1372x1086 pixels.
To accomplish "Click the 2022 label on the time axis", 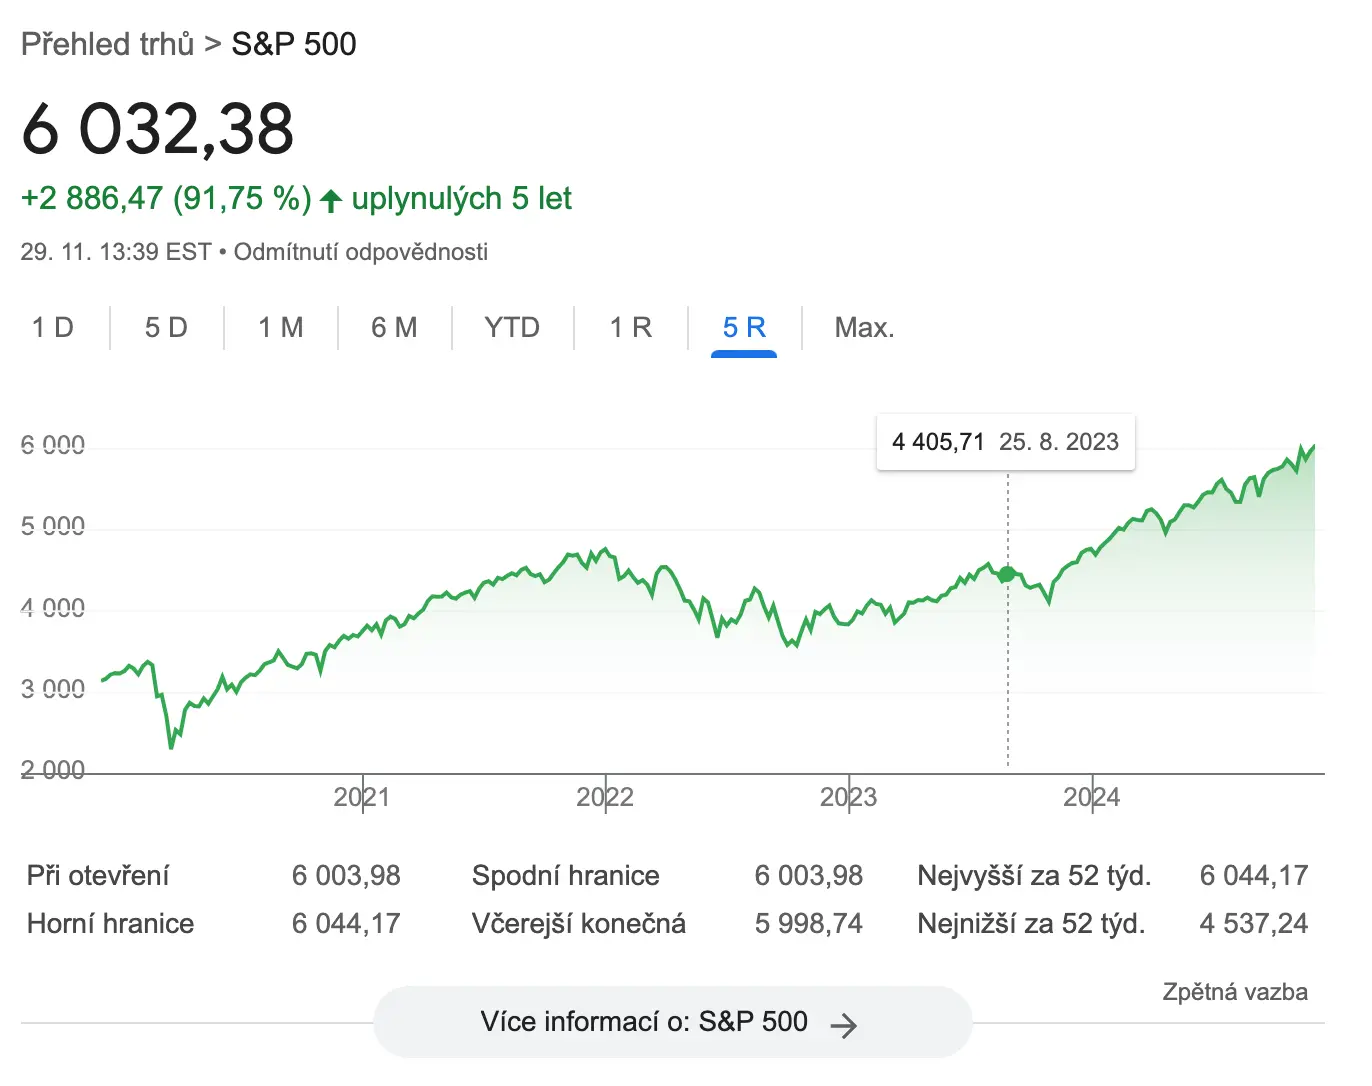I will point(605,797).
